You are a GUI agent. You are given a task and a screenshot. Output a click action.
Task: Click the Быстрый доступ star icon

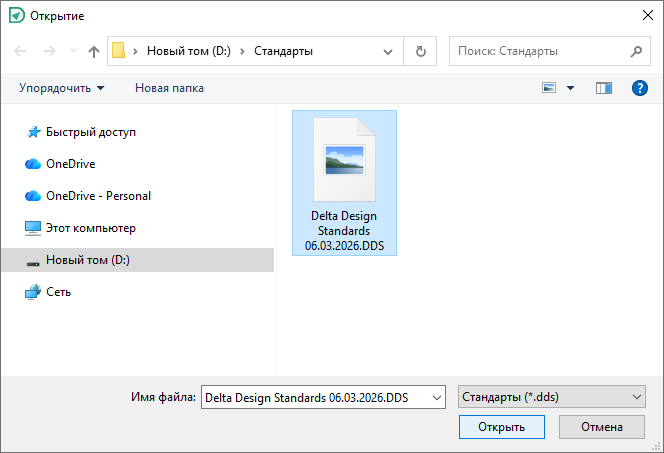click(33, 132)
